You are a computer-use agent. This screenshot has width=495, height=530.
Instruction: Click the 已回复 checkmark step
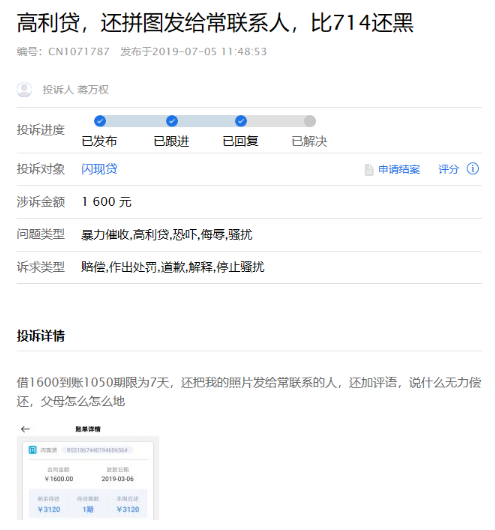[x=241, y=121]
